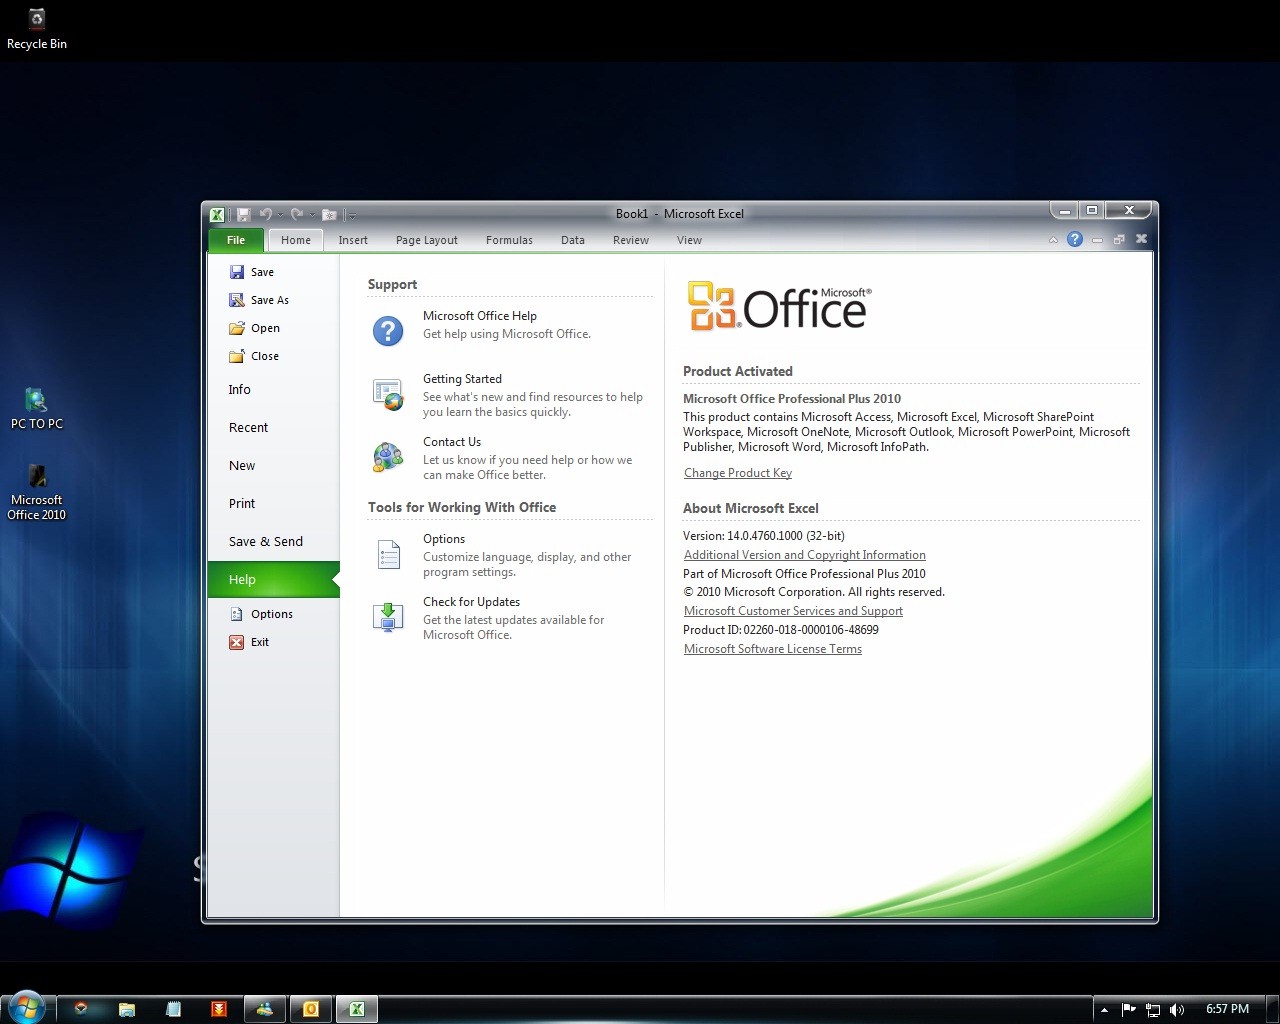Image resolution: width=1280 pixels, height=1024 pixels.
Task: Click the Excel logo in the title bar
Action: (217, 214)
